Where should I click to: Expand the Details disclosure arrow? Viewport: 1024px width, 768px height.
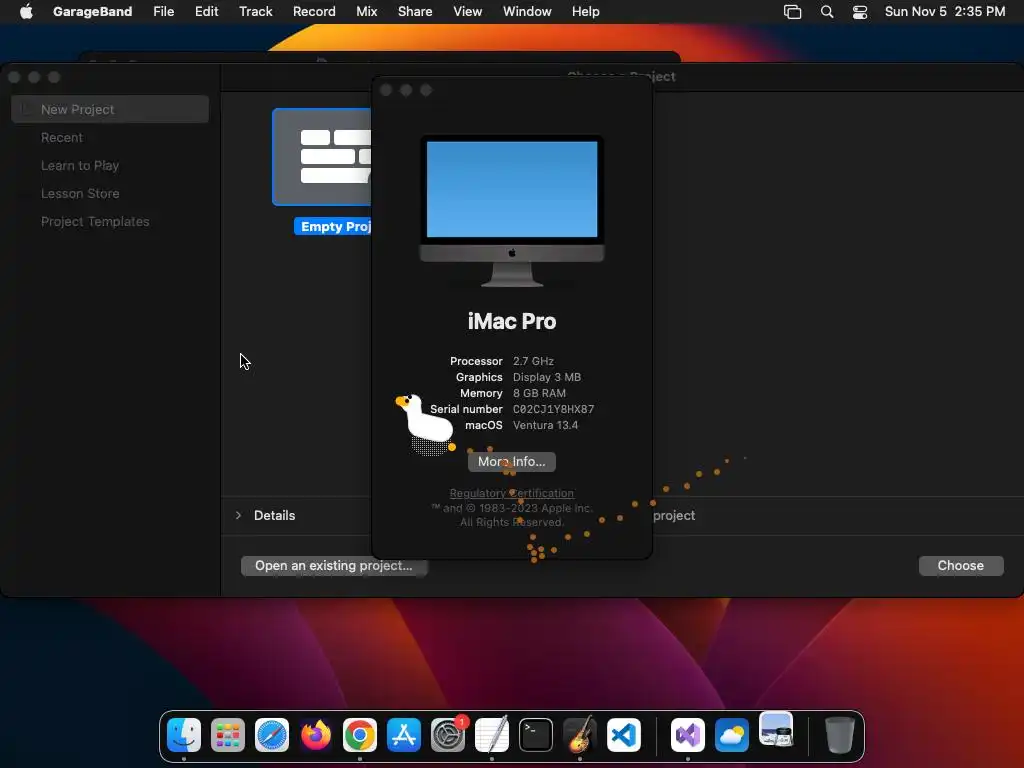(238, 515)
